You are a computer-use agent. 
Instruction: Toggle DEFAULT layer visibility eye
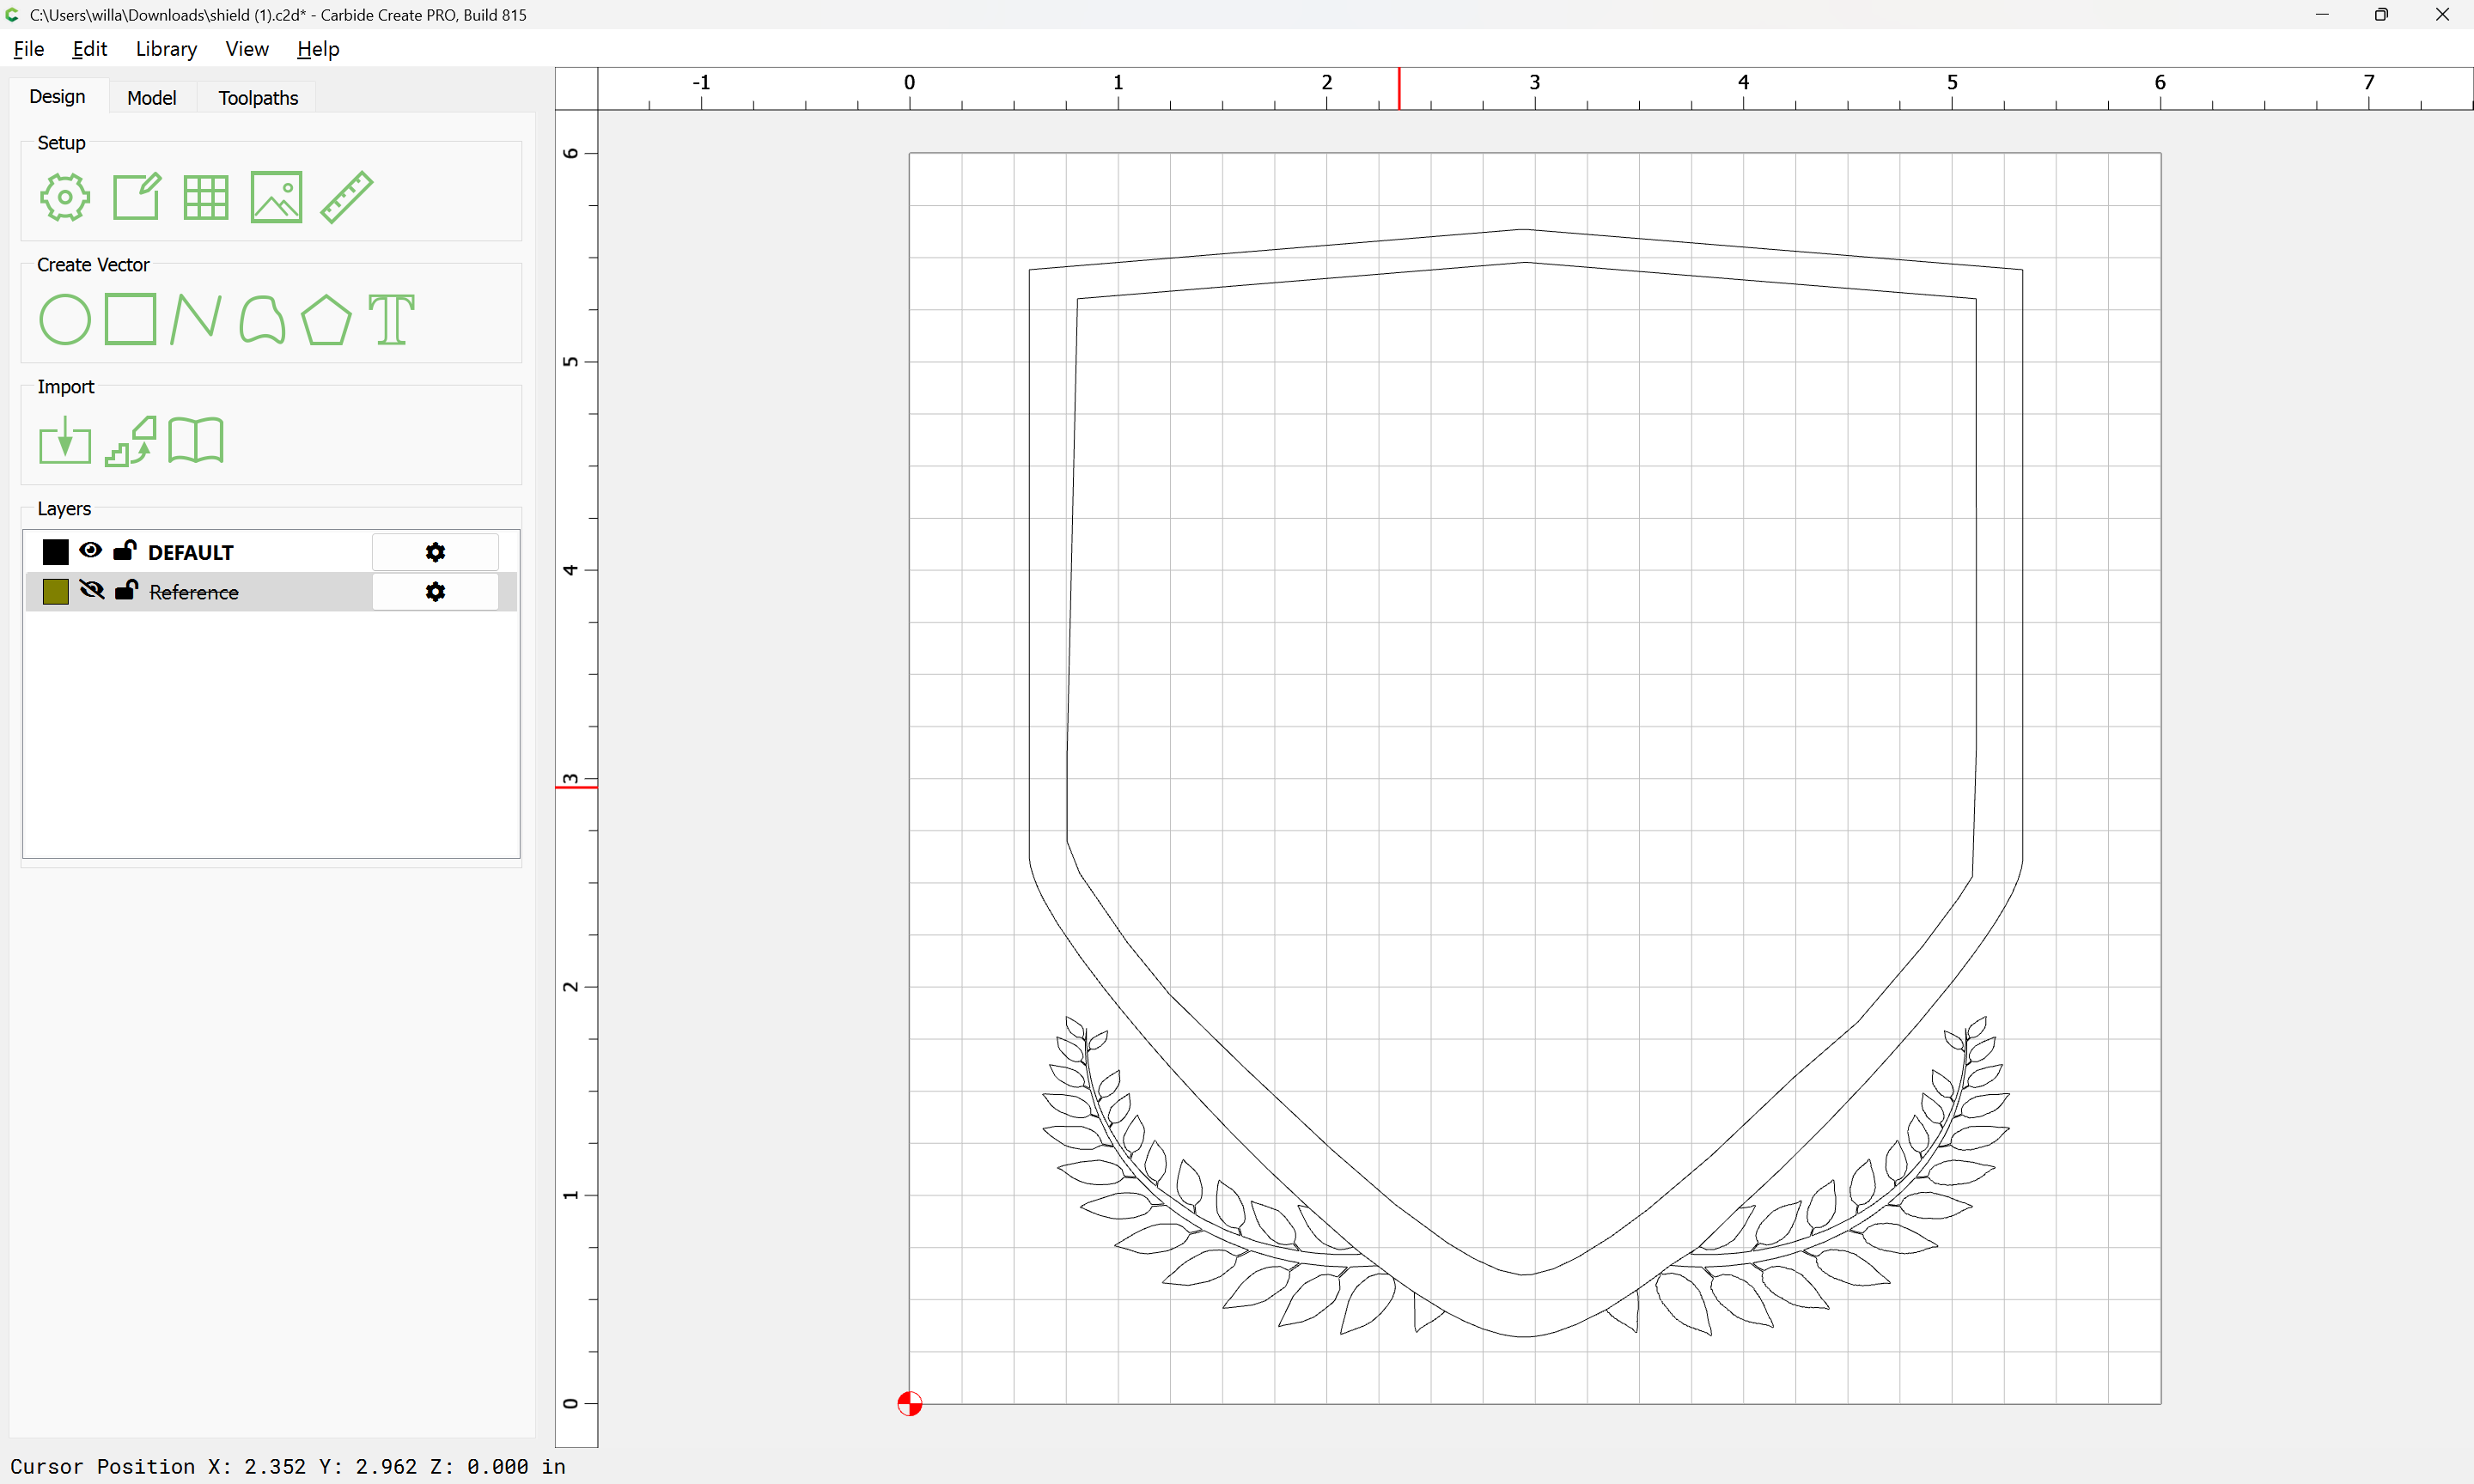tap(90, 550)
